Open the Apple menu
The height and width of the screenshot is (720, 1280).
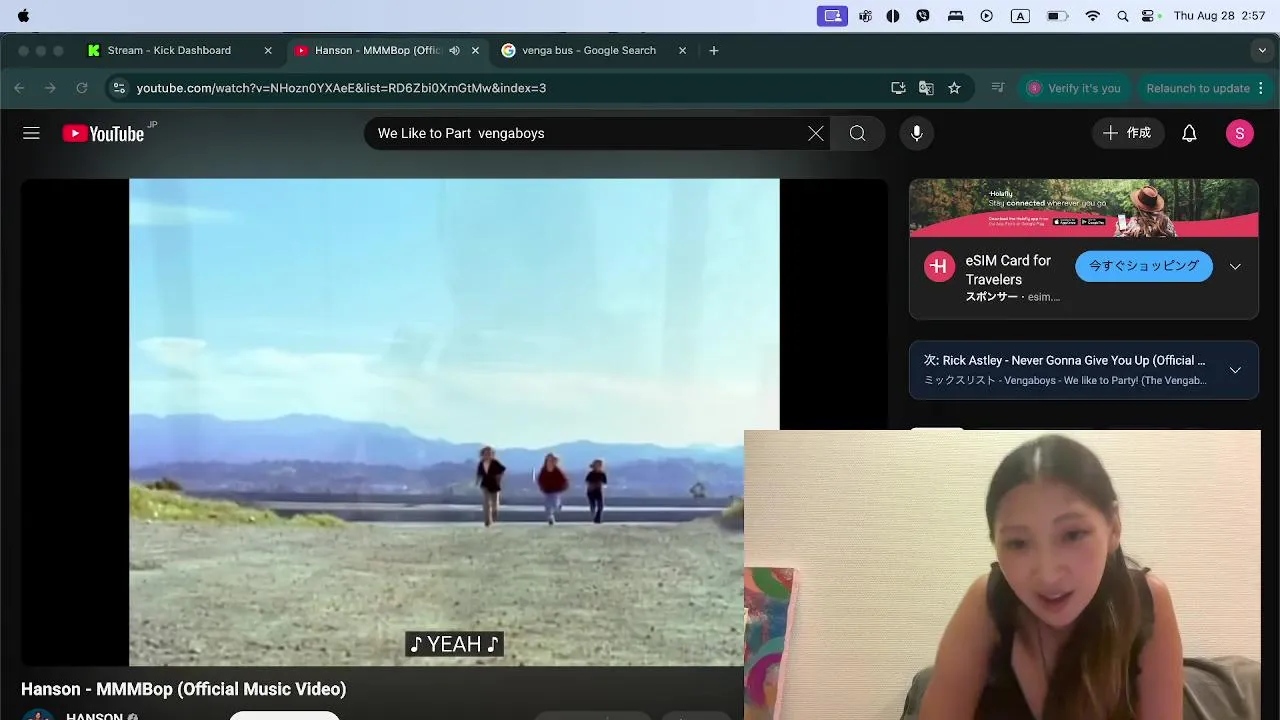[23, 16]
